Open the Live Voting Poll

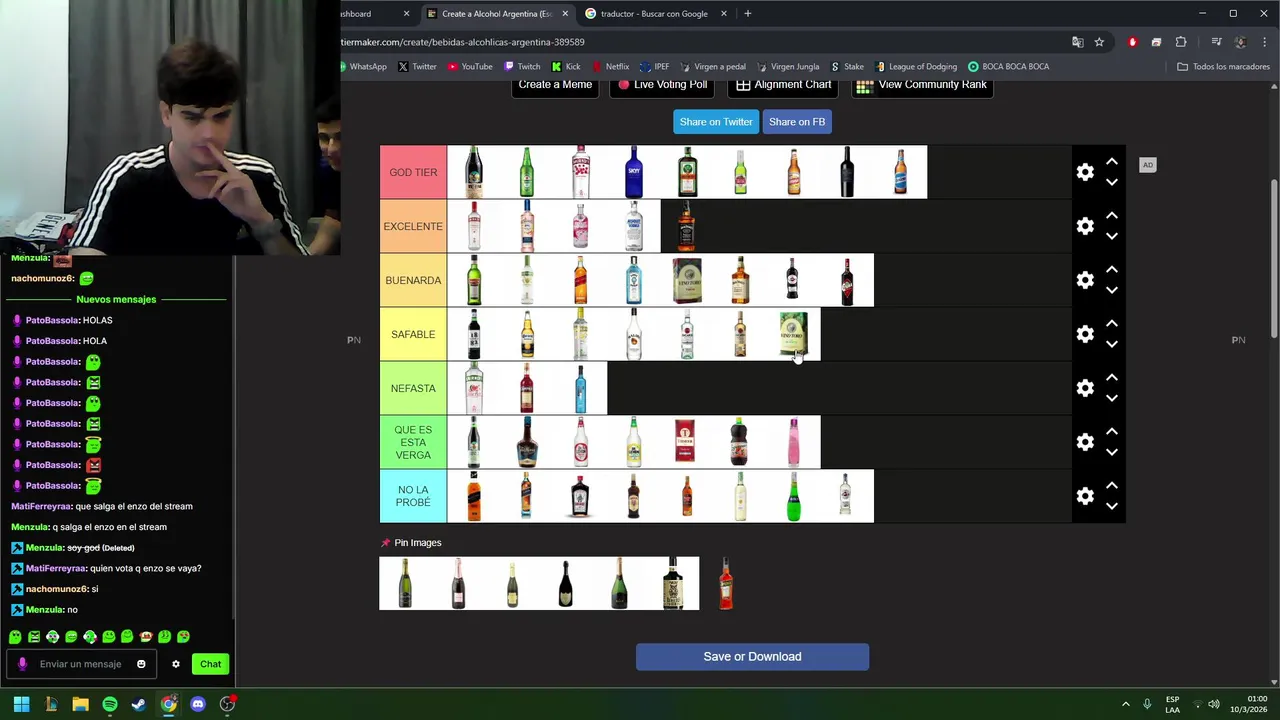point(662,85)
